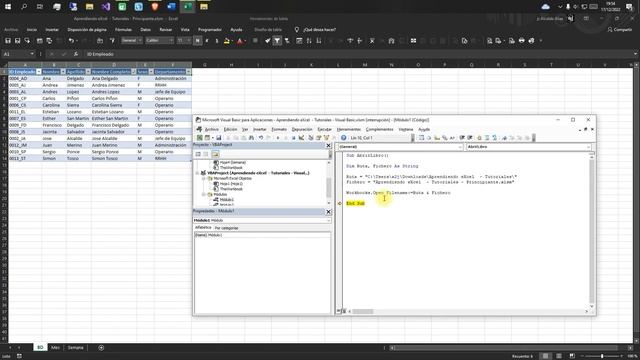This screenshot has width=640, height=360.
Task: Open the Departamento column filter dropdown
Action: coord(188,72)
